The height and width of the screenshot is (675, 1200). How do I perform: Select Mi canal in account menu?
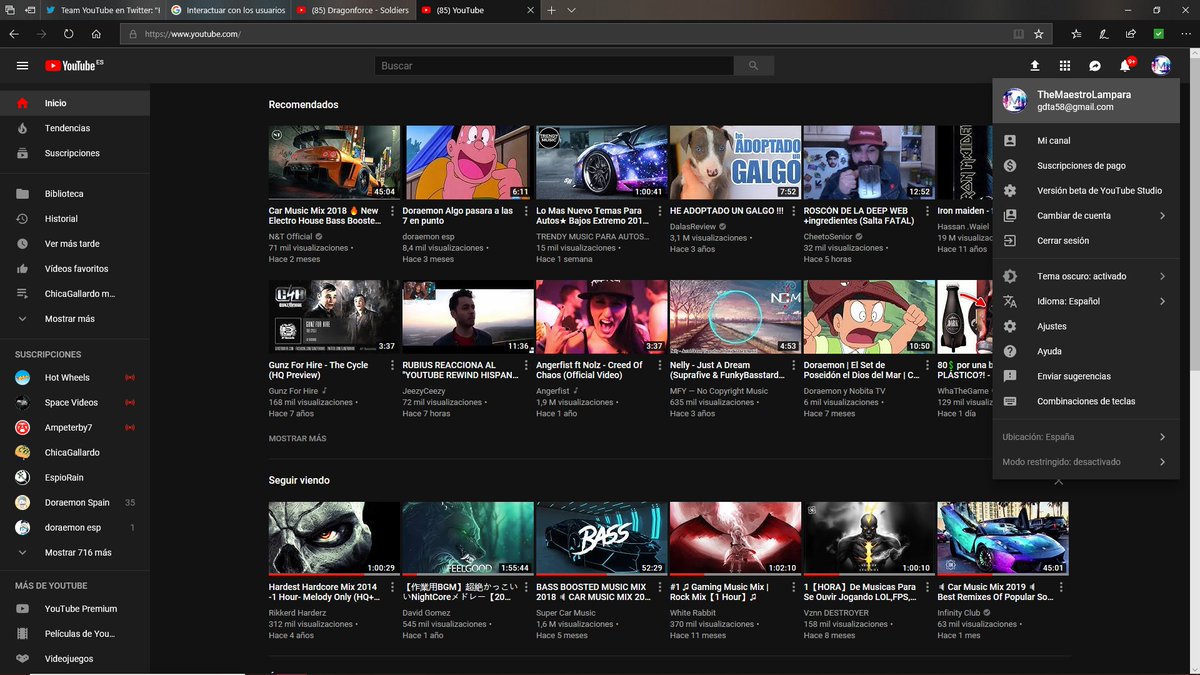(1087, 141)
